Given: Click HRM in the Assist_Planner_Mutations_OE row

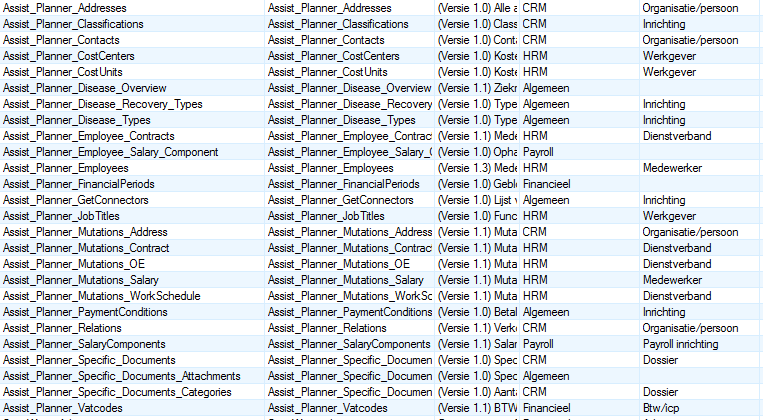Looking at the screenshot, I should coord(535,264).
